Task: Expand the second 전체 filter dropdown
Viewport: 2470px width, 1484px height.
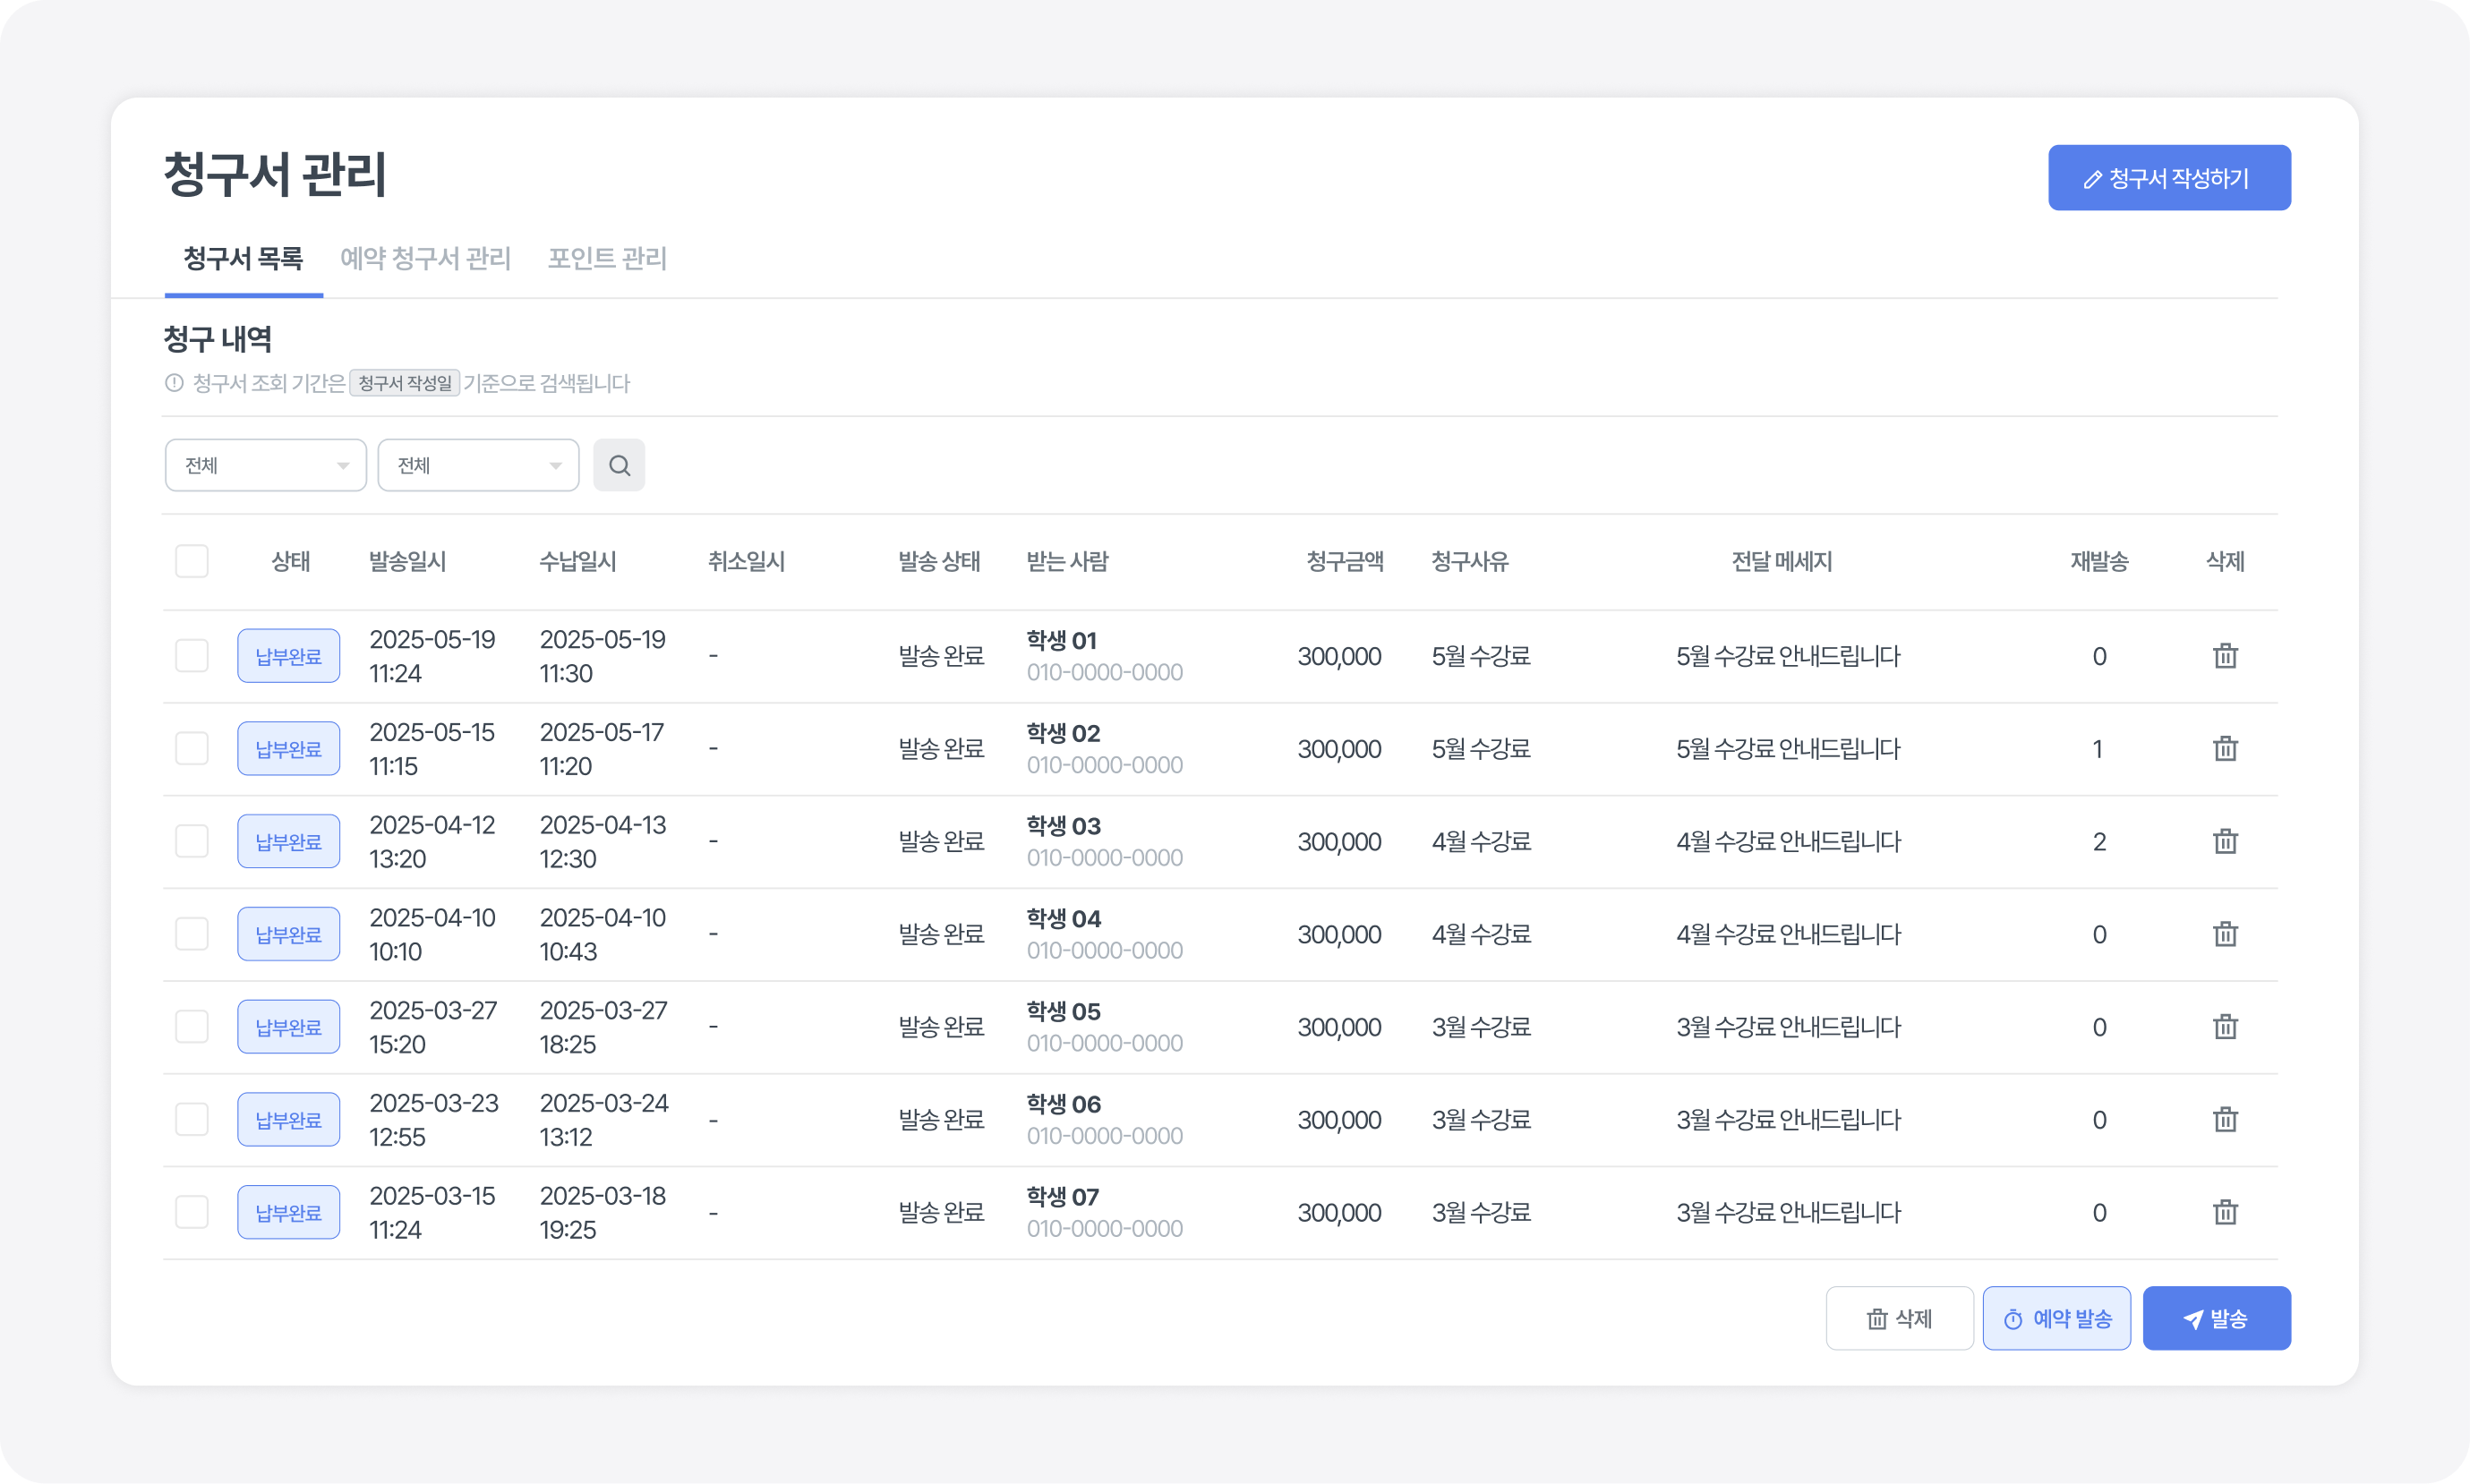Action: [478, 465]
